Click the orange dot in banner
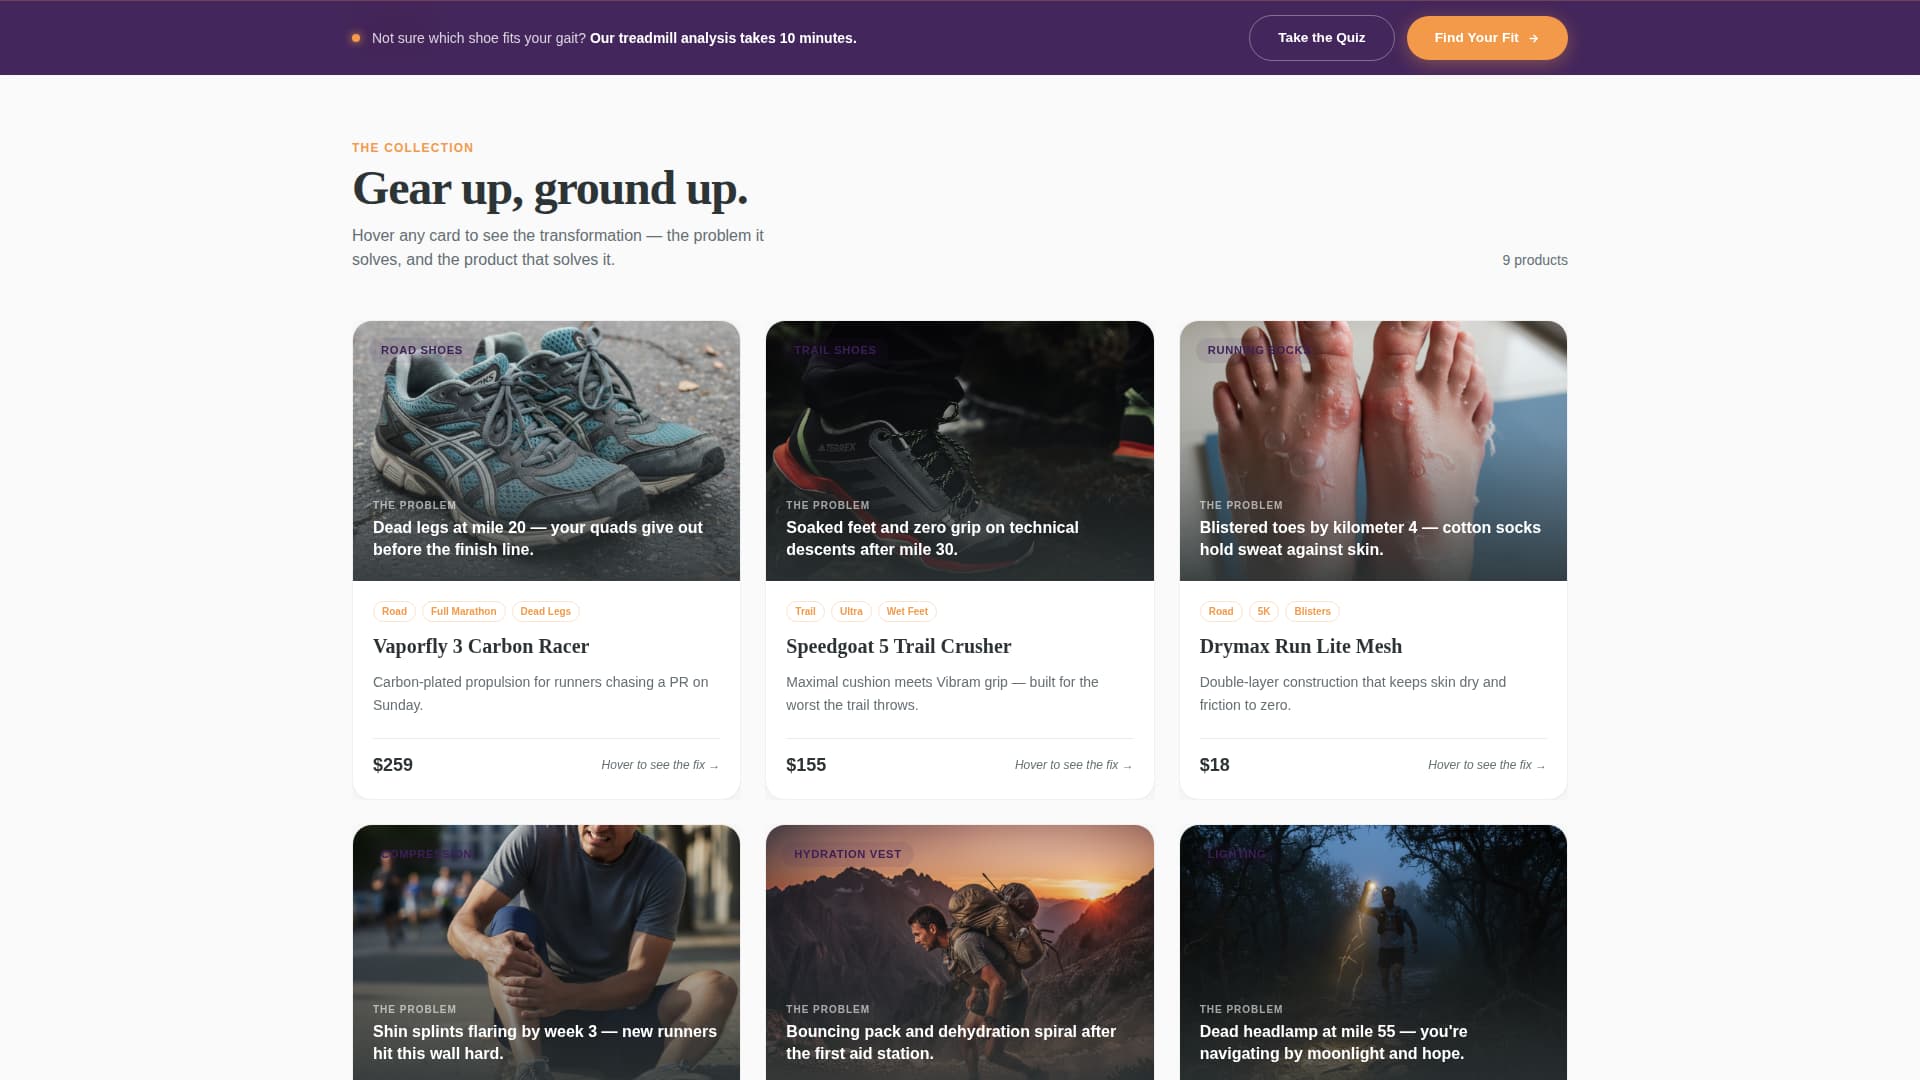1920x1080 pixels. [356, 38]
